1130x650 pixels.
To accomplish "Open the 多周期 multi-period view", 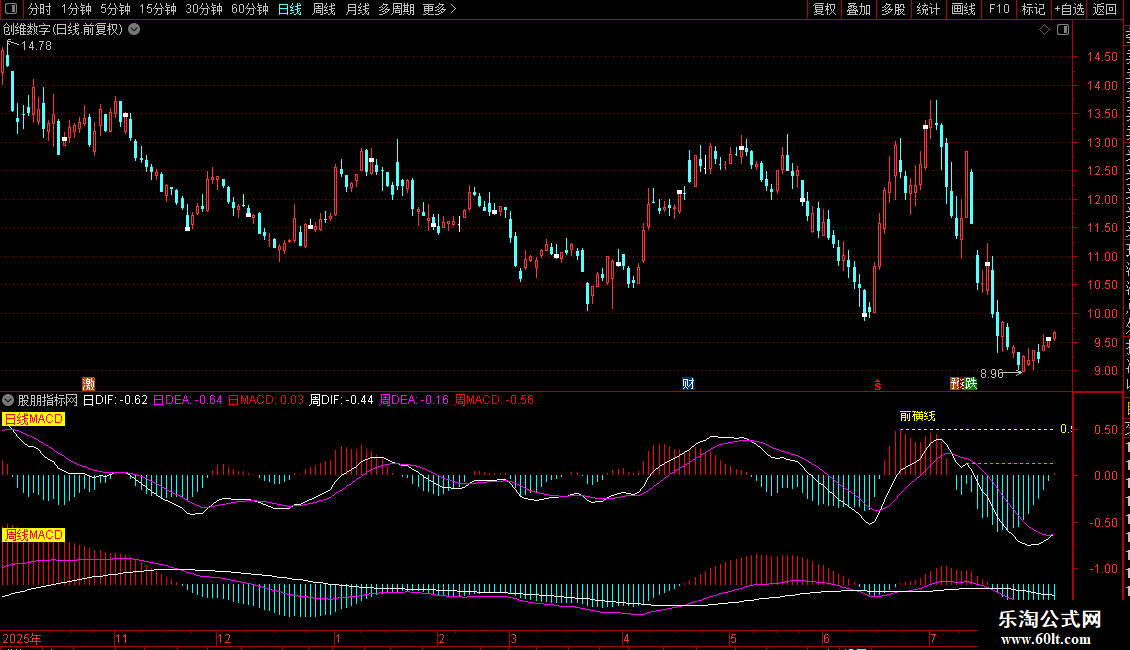I will (396, 9).
